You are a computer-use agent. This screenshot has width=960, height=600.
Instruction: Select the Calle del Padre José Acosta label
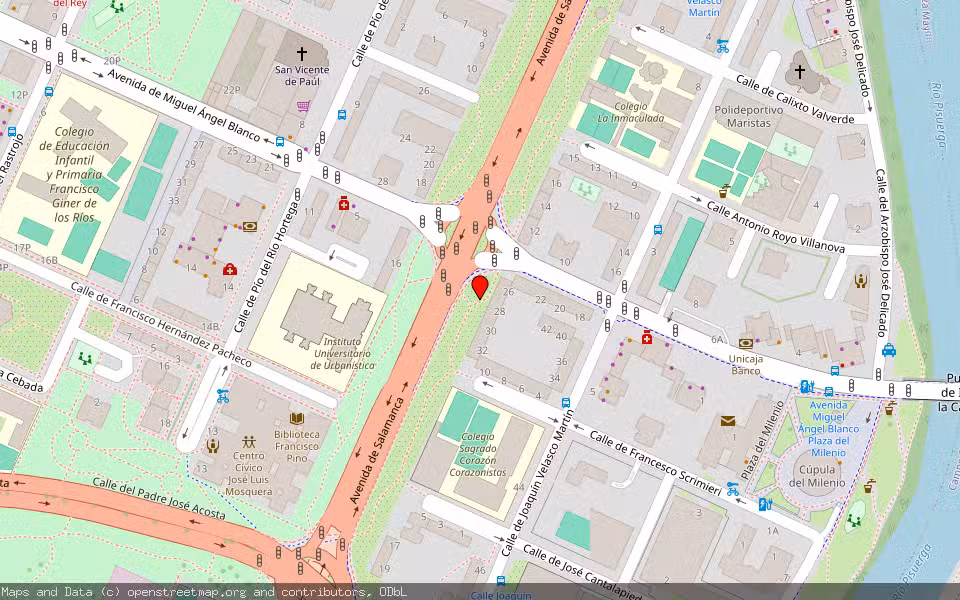tap(159, 498)
